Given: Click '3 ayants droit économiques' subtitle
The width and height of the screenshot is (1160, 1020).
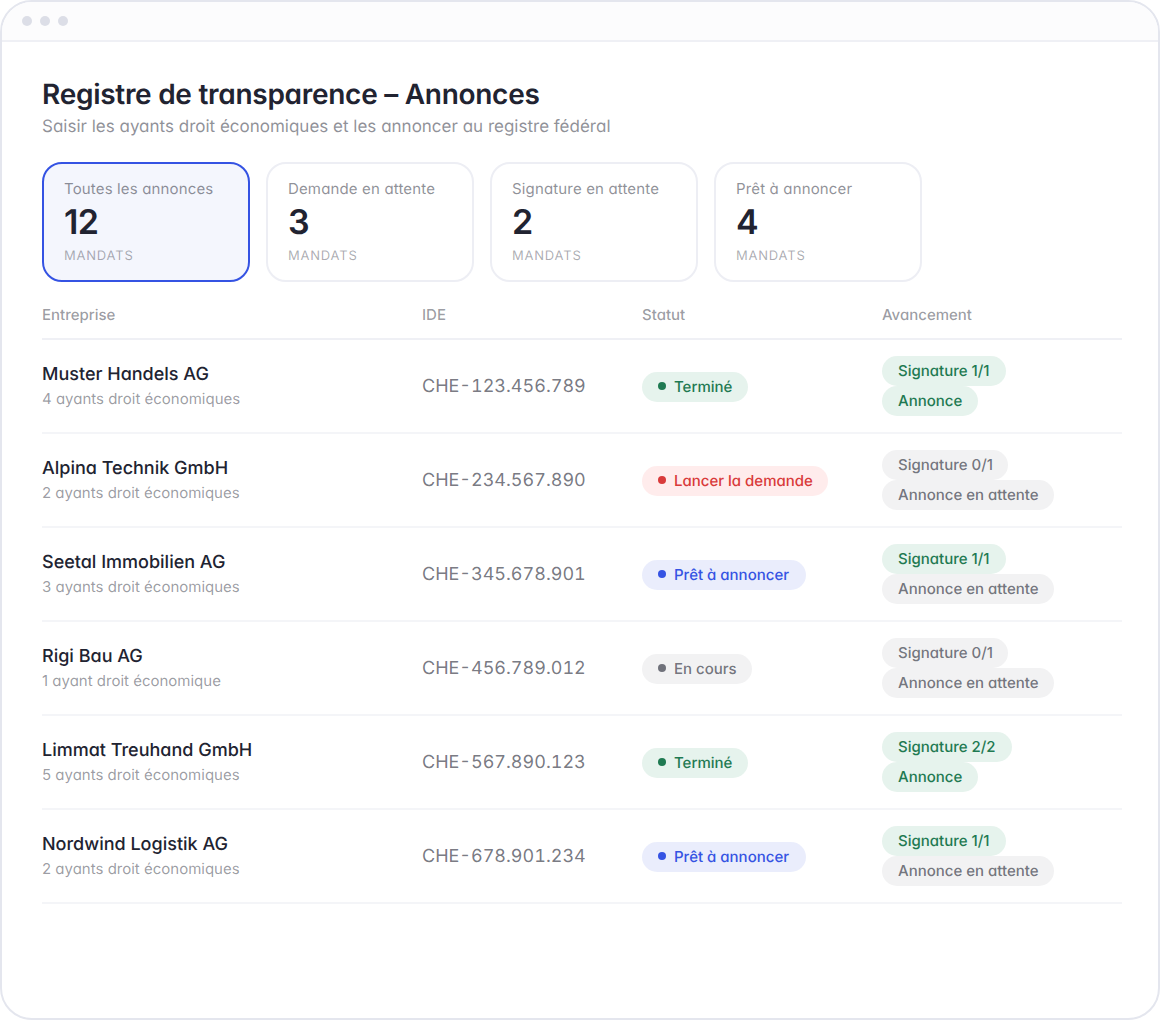Looking at the screenshot, I should click(x=141, y=587).
